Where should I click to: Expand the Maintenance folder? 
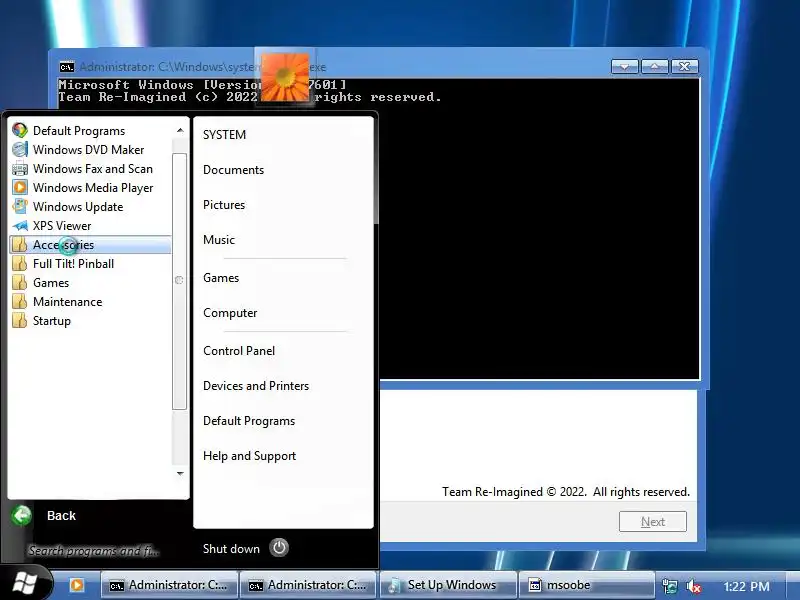pos(90,302)
